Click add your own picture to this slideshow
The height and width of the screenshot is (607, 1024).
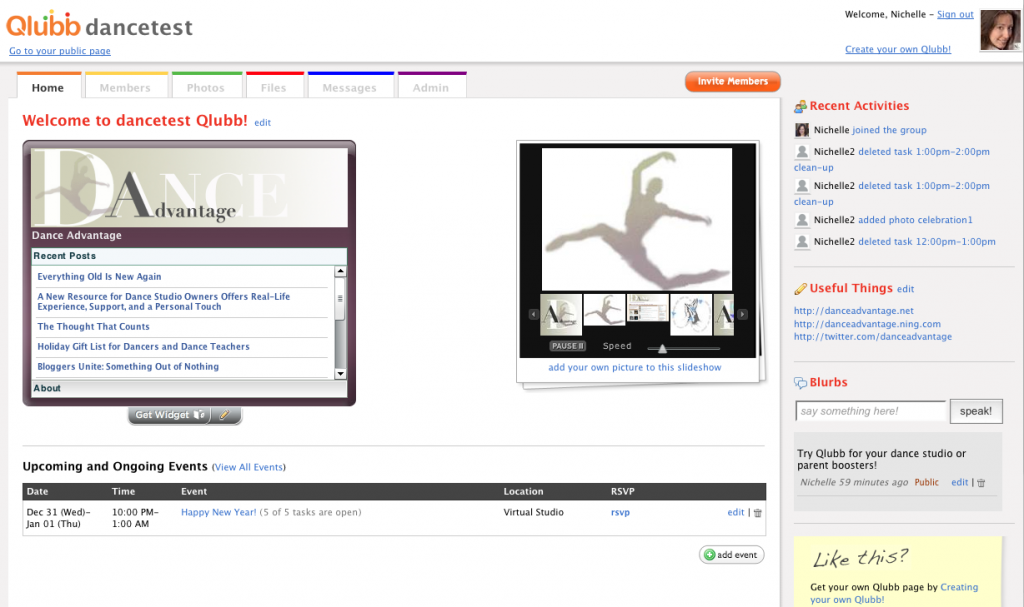coord(635,367)
